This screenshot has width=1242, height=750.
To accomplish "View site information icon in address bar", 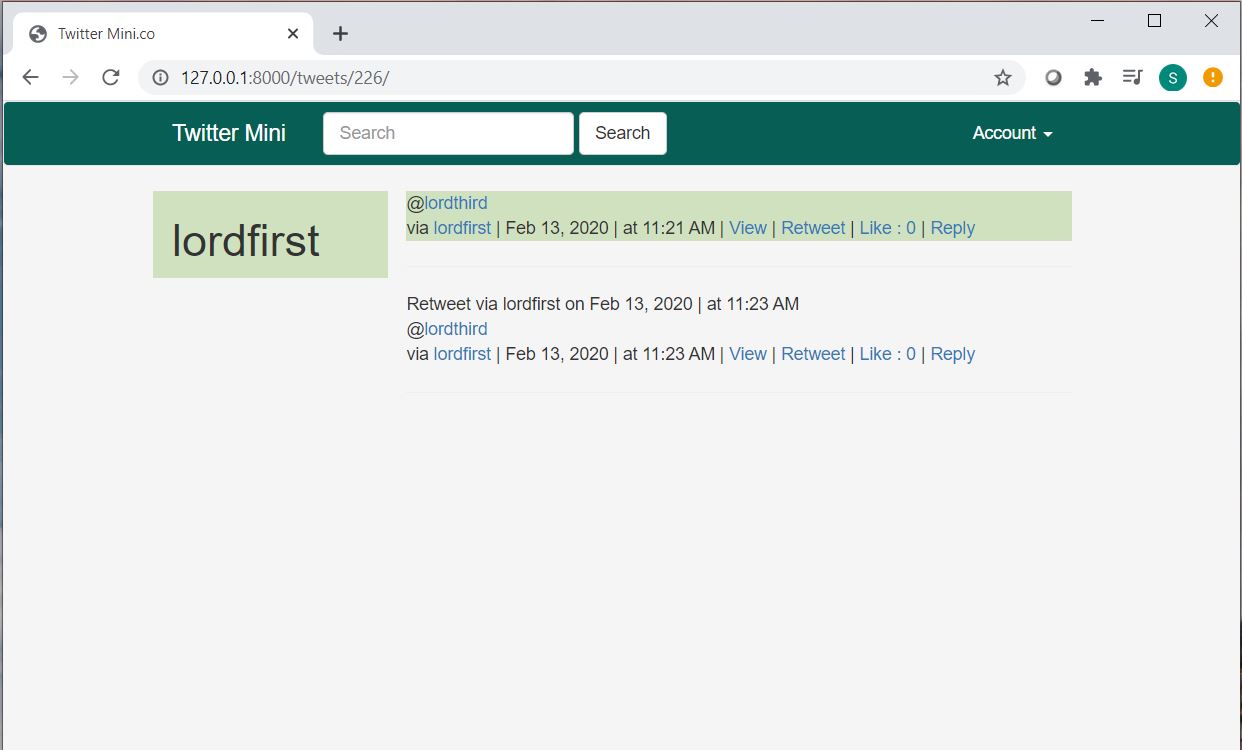I will 160,77.
